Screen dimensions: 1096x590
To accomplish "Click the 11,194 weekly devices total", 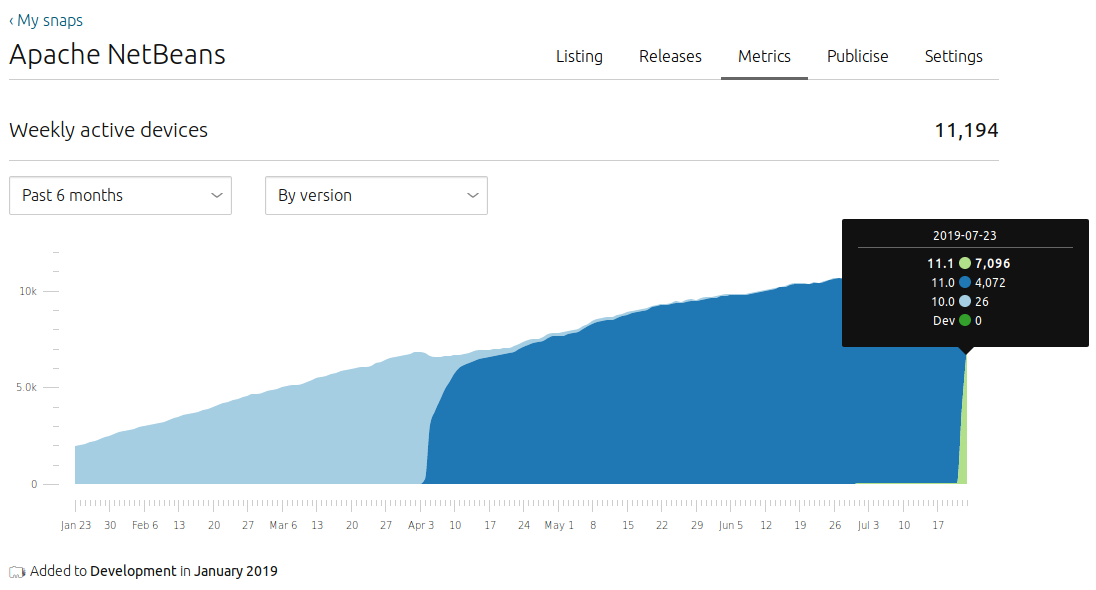I will click(x=966, y=130).
